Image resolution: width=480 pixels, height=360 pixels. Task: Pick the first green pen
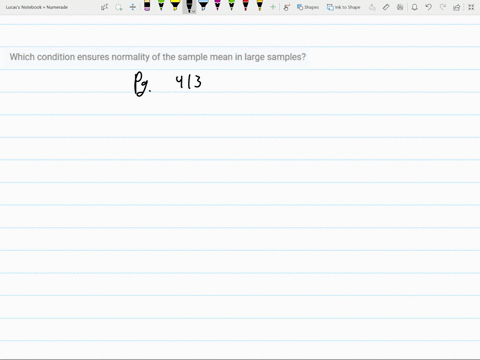coord(161,6)
